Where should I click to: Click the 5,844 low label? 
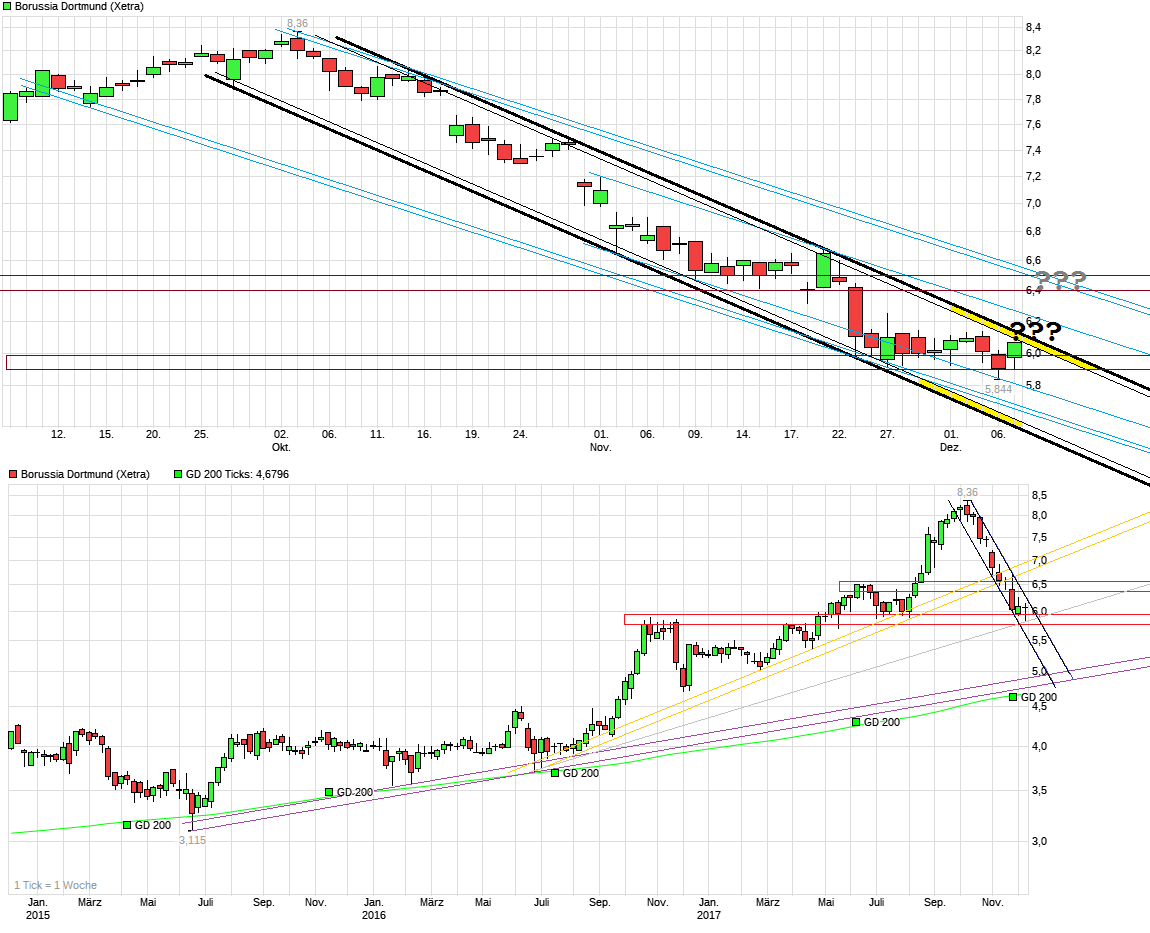[x=998, y=389]
